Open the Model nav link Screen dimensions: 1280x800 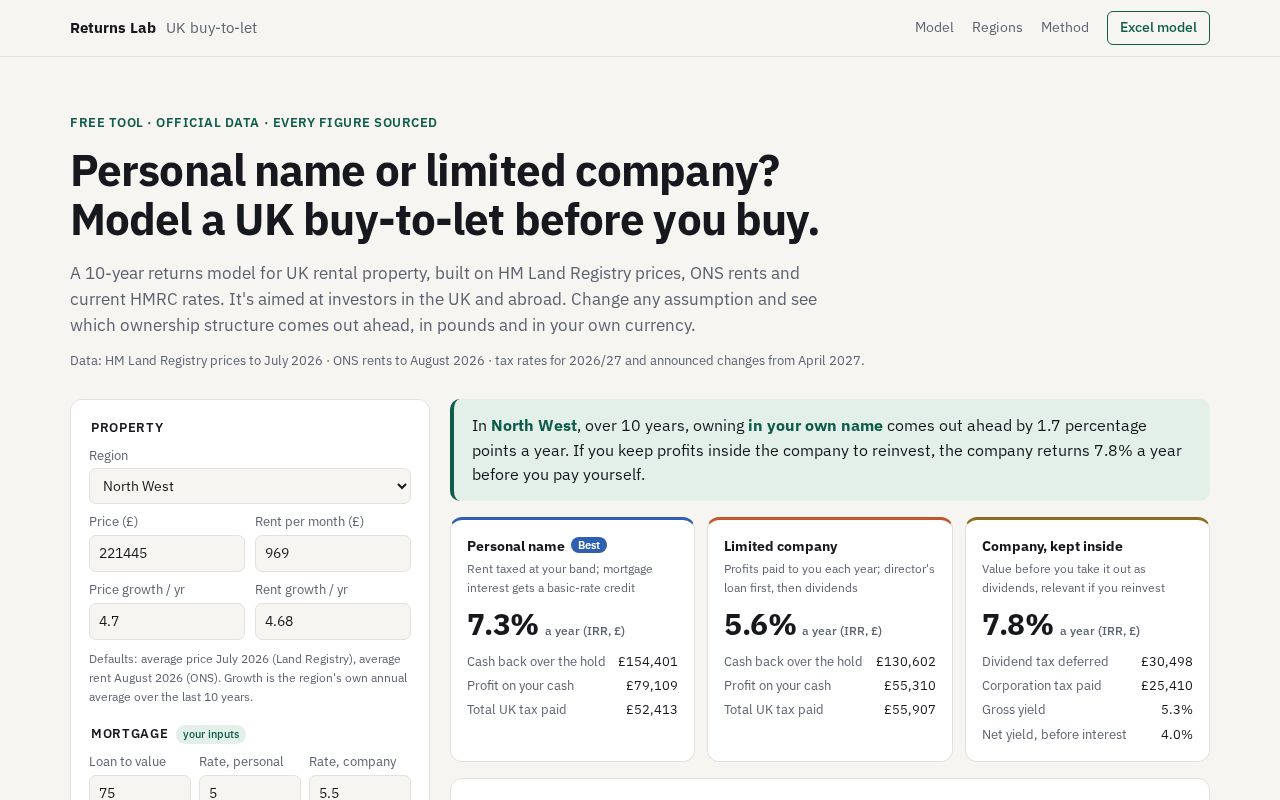pyautogui.click(x=934, y=28)
